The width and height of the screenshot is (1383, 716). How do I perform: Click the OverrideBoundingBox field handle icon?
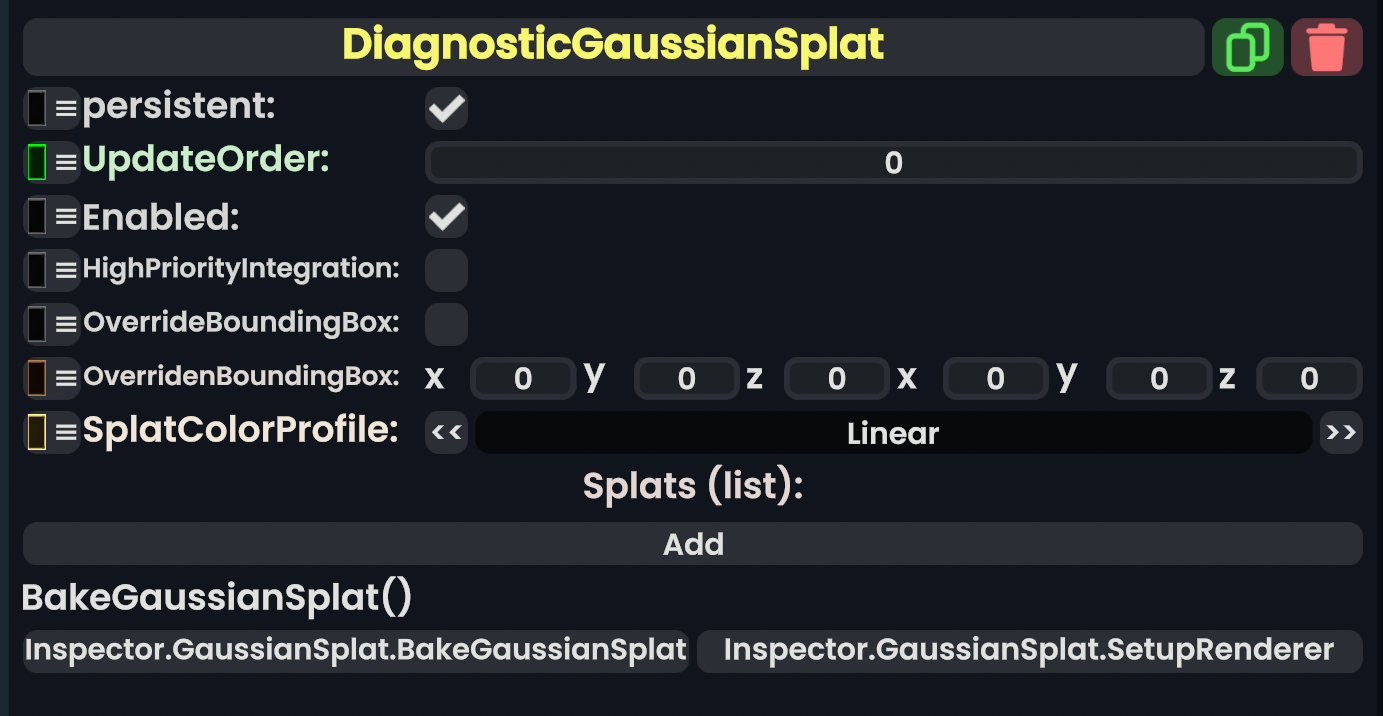click(x=51, y=324)
